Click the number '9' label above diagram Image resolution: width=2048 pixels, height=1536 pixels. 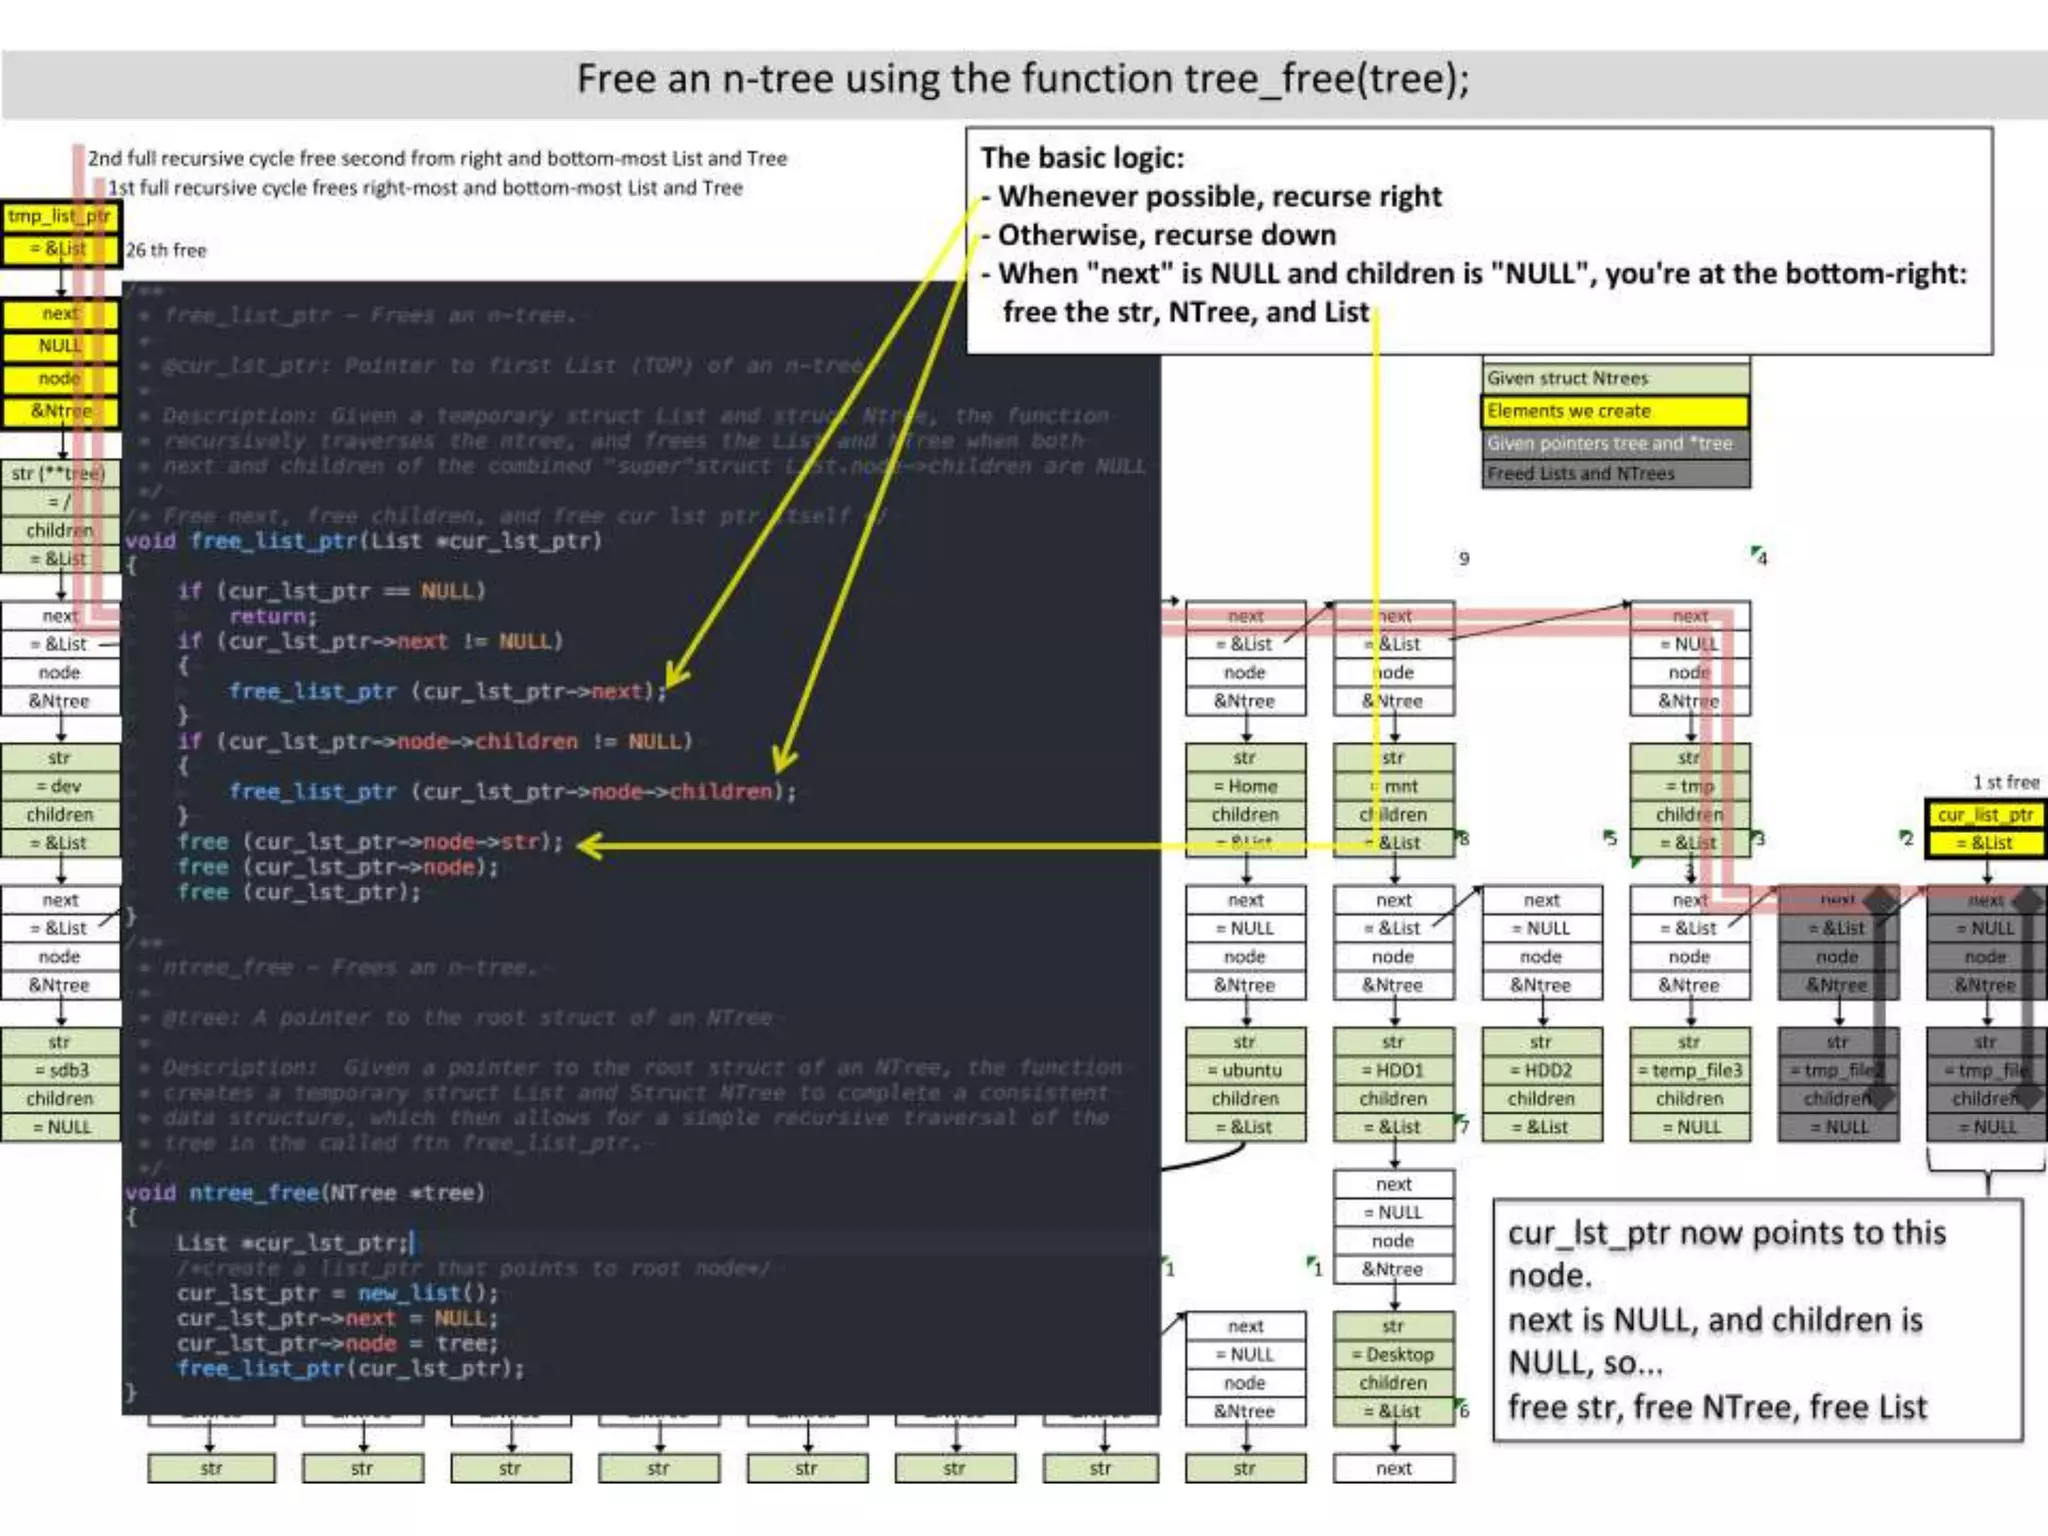1464,558
